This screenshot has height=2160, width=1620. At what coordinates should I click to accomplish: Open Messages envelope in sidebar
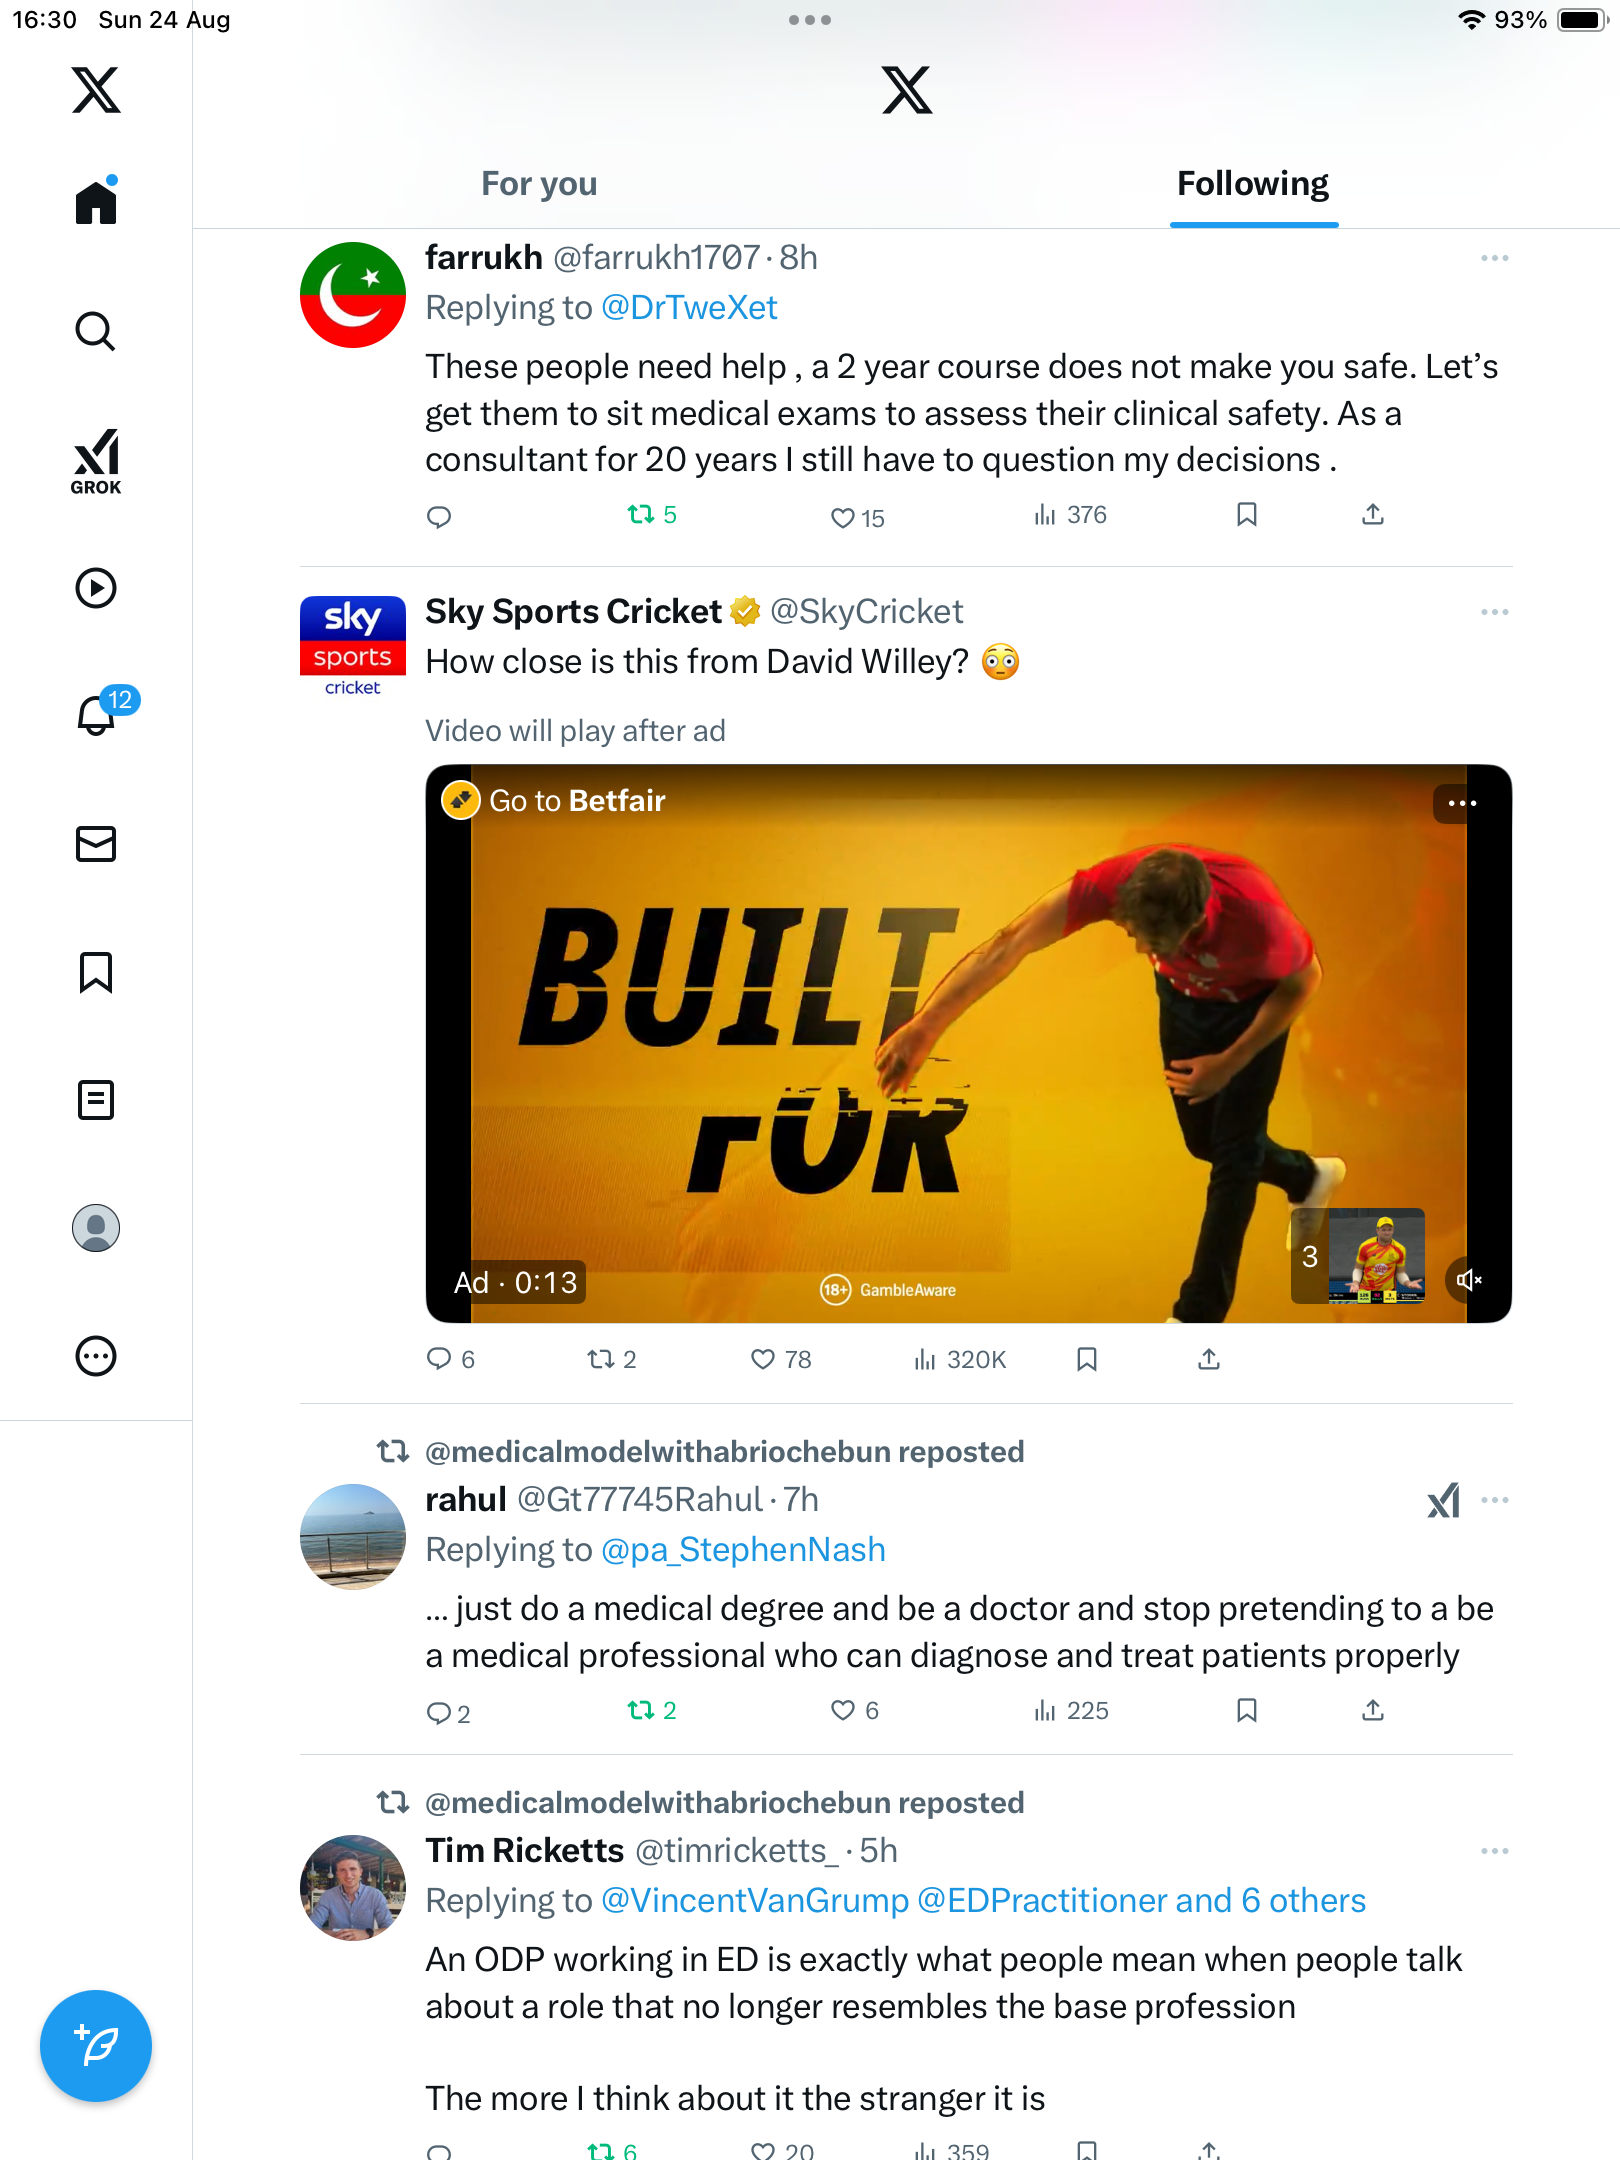click(96, 844)
